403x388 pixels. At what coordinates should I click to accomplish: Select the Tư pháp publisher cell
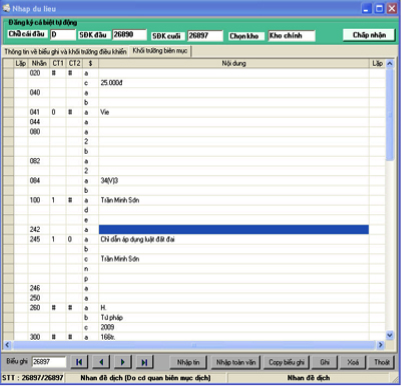234,317
